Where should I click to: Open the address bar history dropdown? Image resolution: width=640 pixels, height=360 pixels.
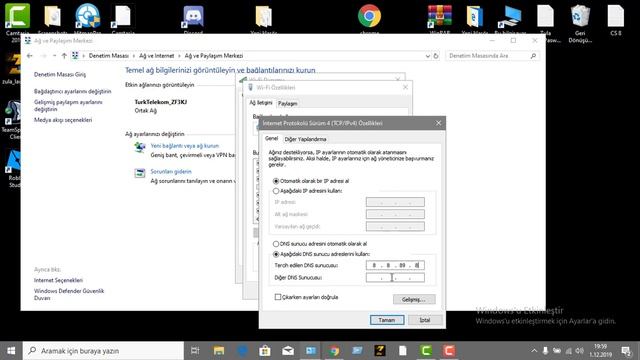click(427, 56)
